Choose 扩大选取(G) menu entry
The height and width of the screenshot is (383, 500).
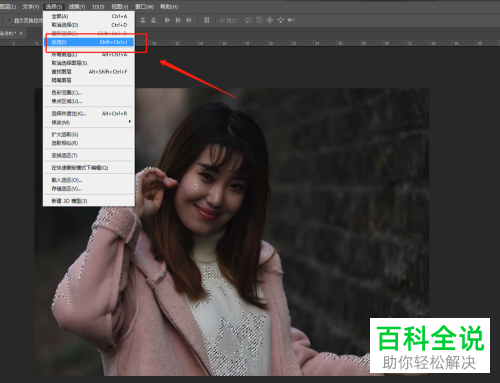89,134
